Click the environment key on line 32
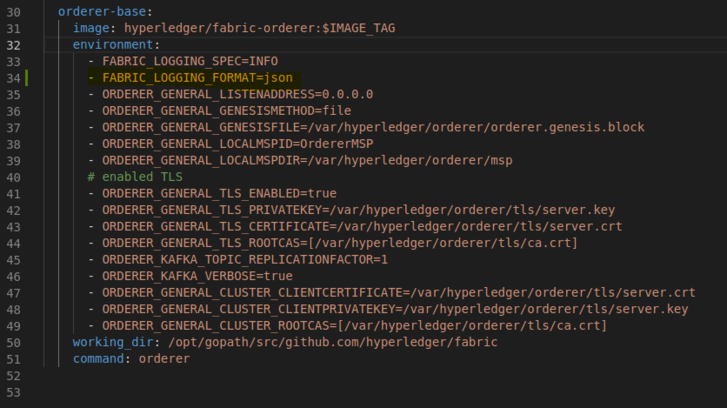Screen dimensions: 727x408 pos(113,45)
